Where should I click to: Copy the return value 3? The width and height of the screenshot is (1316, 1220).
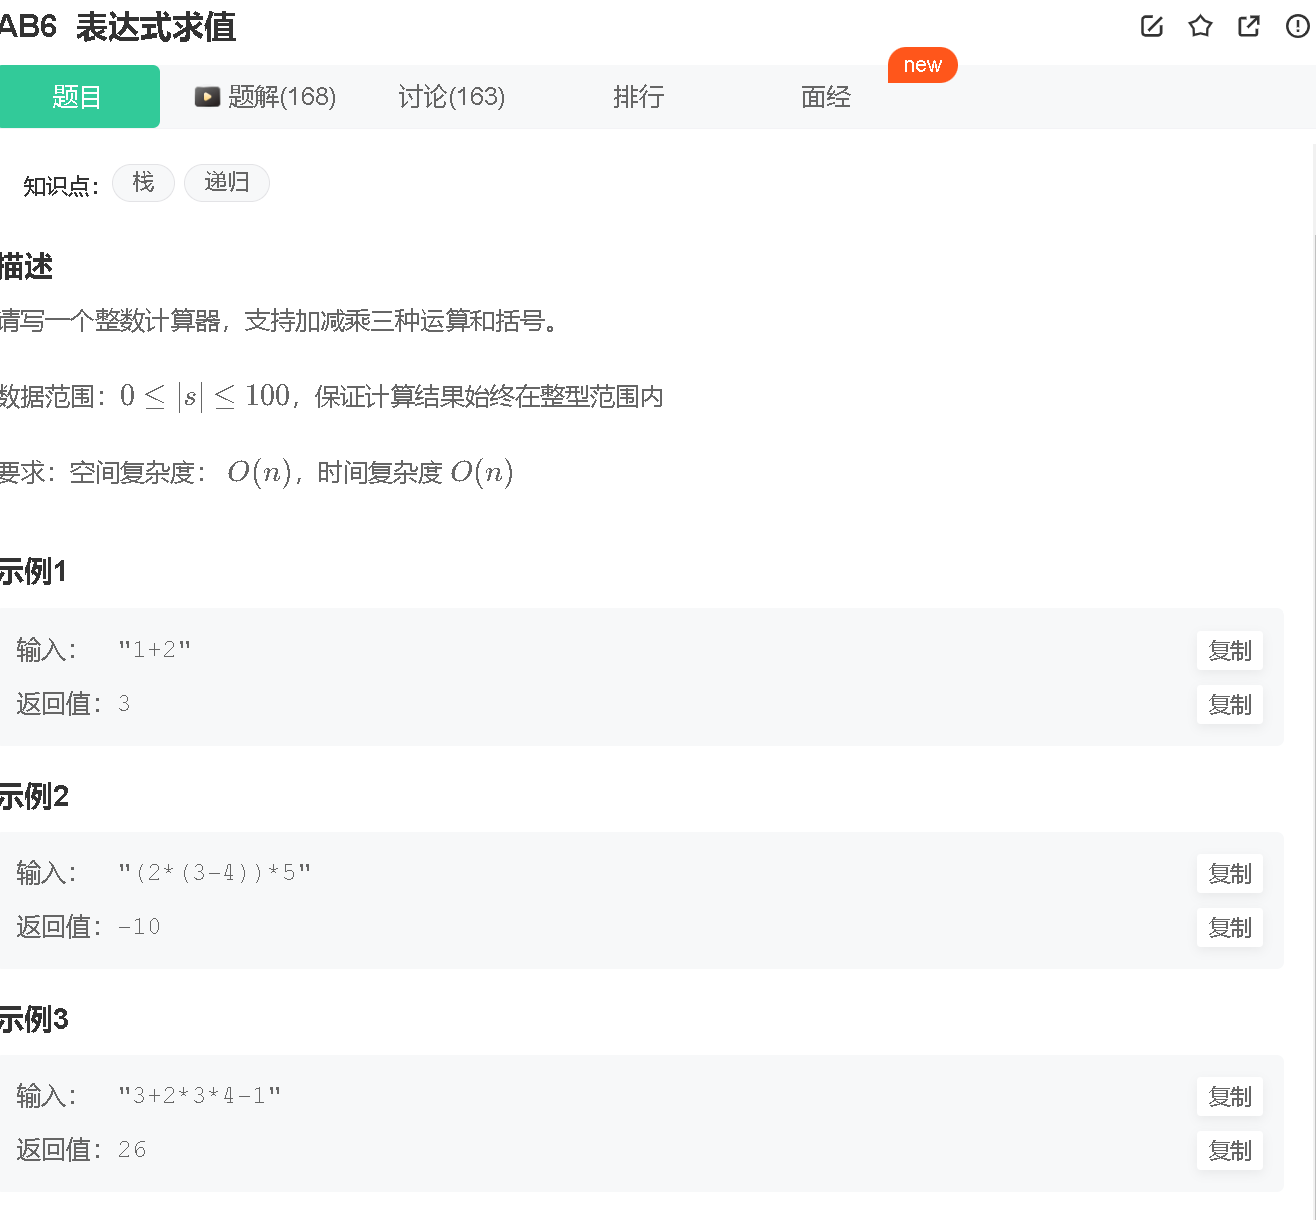click(x=1230, y=705)
